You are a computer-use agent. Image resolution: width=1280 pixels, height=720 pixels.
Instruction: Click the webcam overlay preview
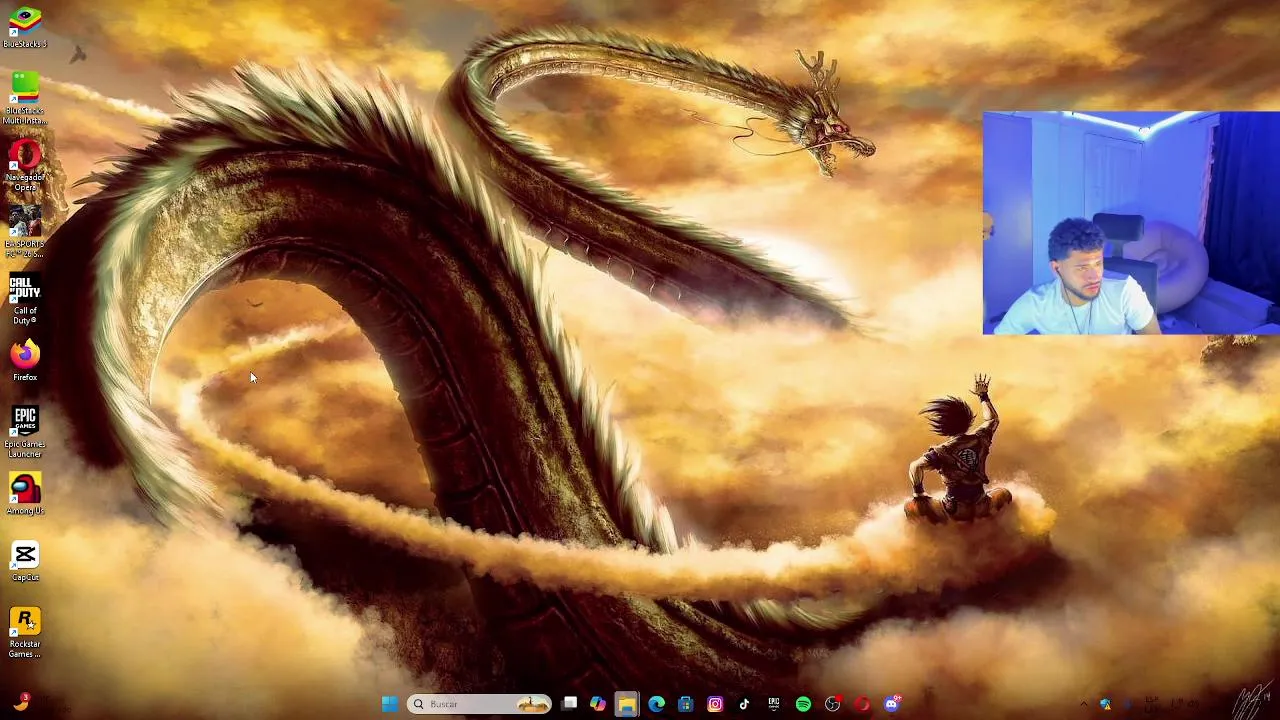(x=1131, y=222)
